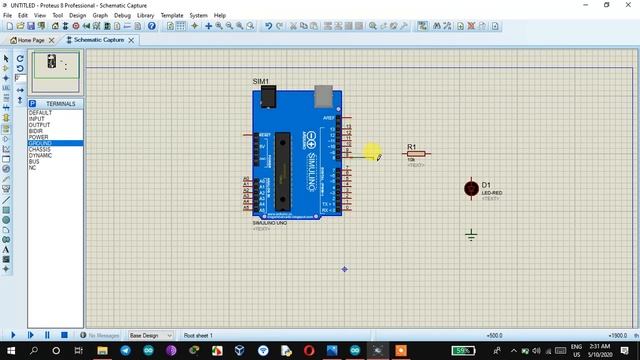The image size is (640, 360).
Task: Click the Zoom Out magnifier icon
Action: [229, 26]
